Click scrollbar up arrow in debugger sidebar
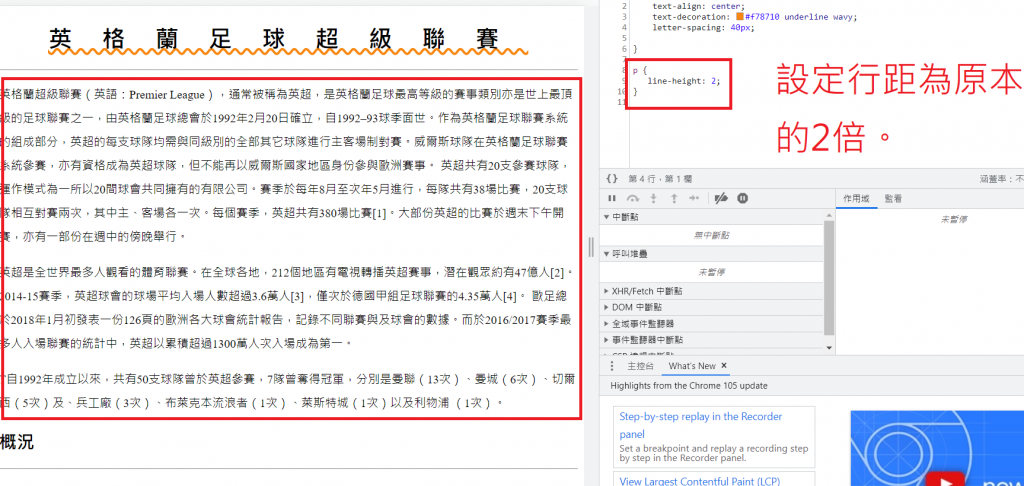Image resolution: width=1024 pixels, height=486 pixels. point(829,215)
